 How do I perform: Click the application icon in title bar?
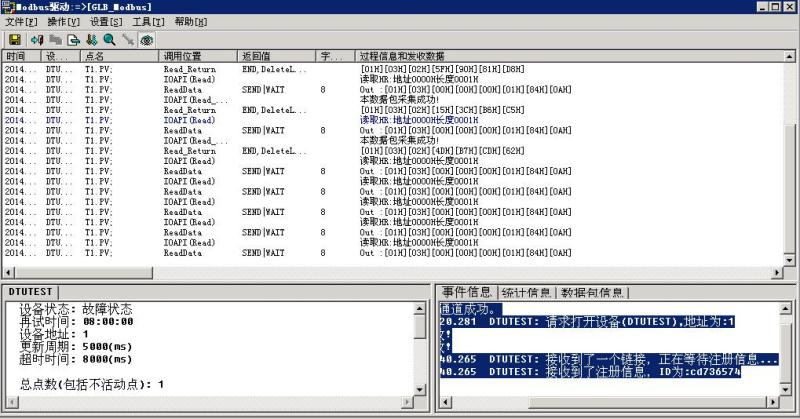pos(8,6)
